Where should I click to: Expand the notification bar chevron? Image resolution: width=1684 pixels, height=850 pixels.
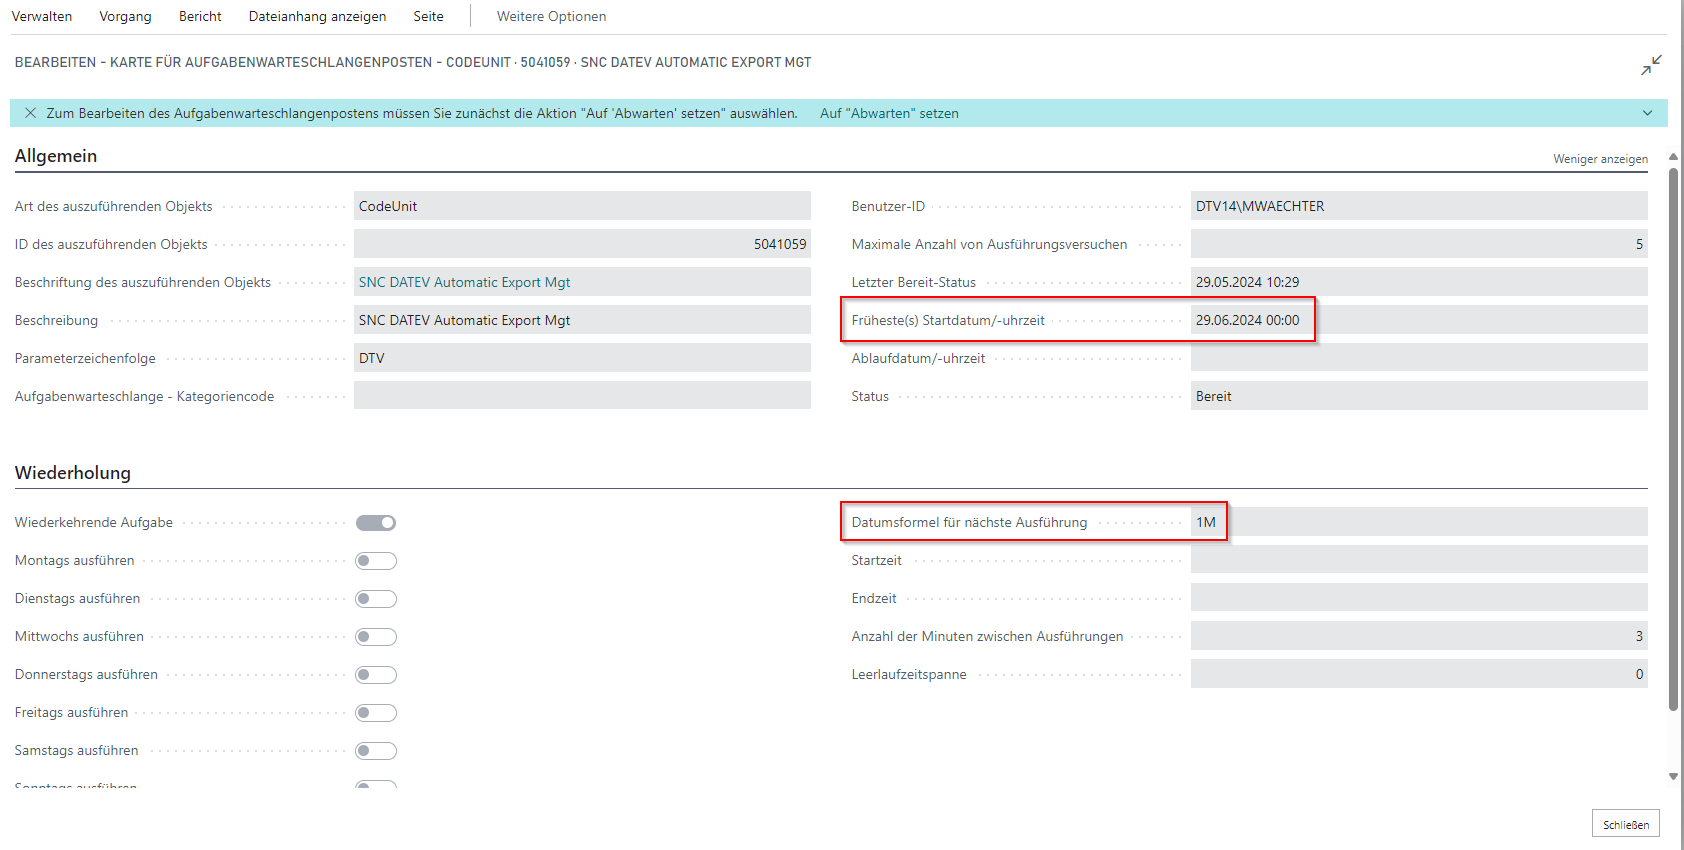[1647, 113]
